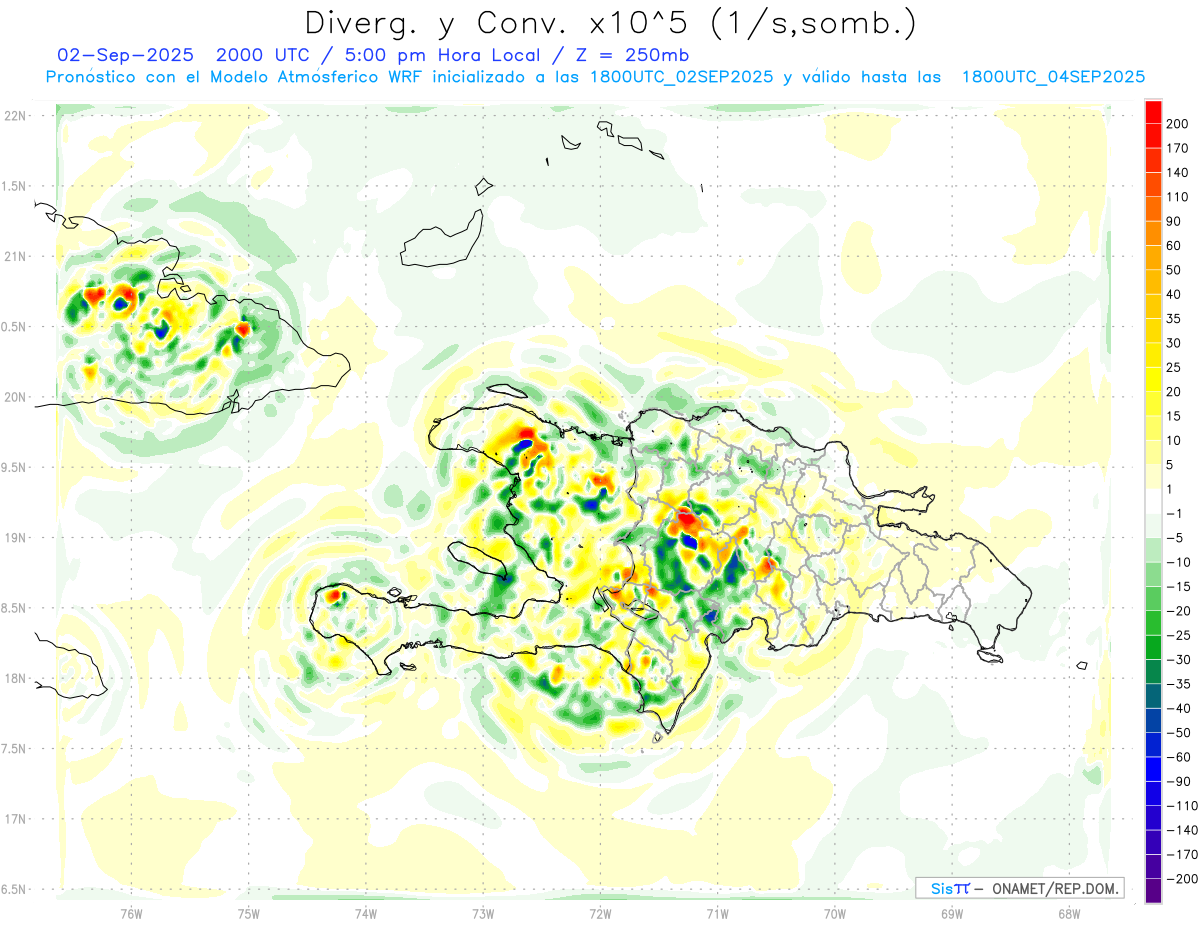Click the '73W' longitude label
The width and height of the screenshot is (1200, 927).
pos(483,913)
